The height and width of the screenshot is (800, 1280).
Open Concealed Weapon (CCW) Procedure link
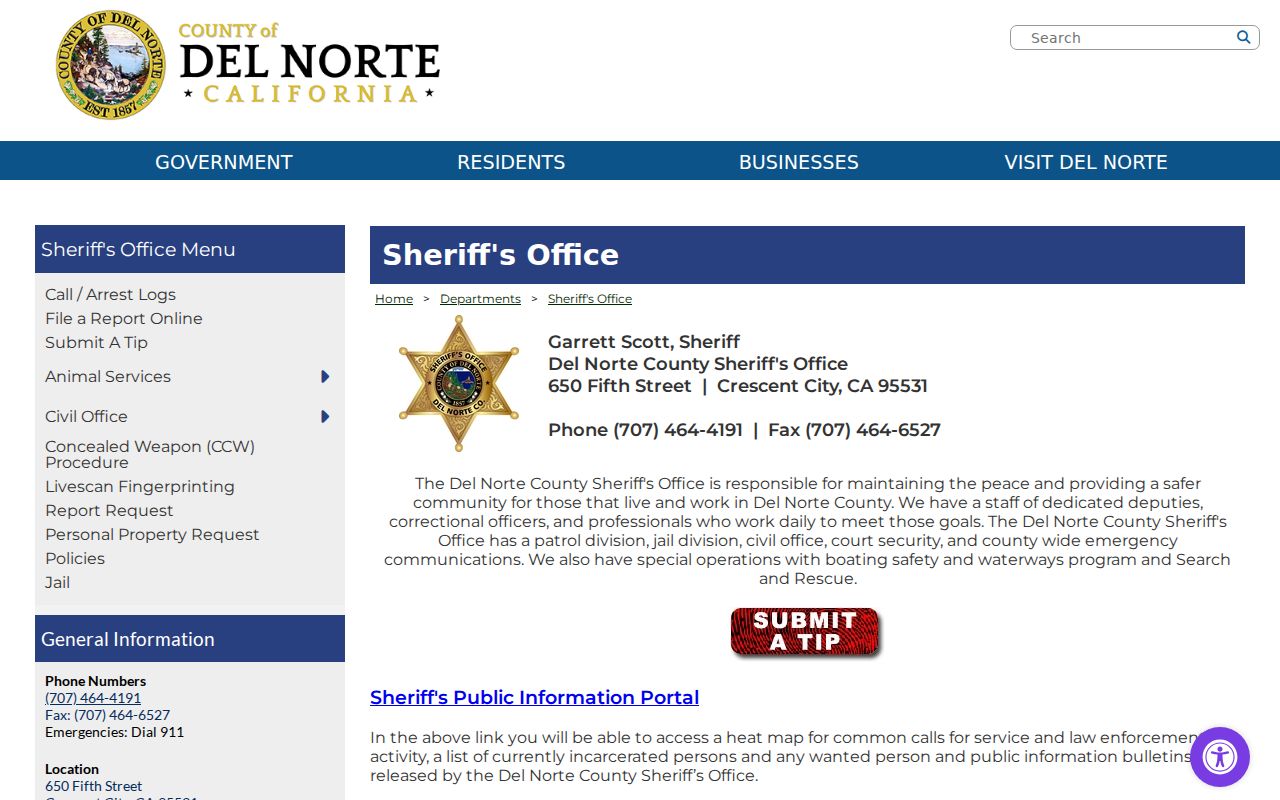(x=150, y=454)
